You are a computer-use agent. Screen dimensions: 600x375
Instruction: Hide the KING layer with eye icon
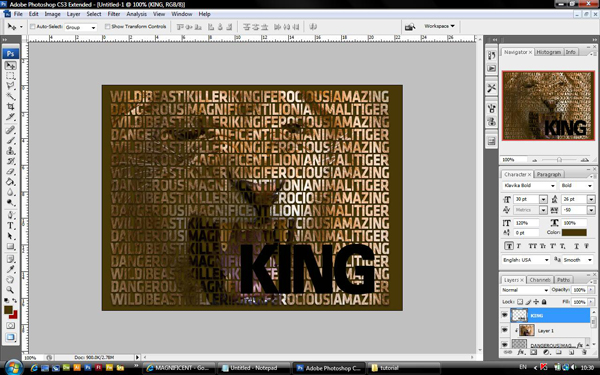[x=504, y=315]
